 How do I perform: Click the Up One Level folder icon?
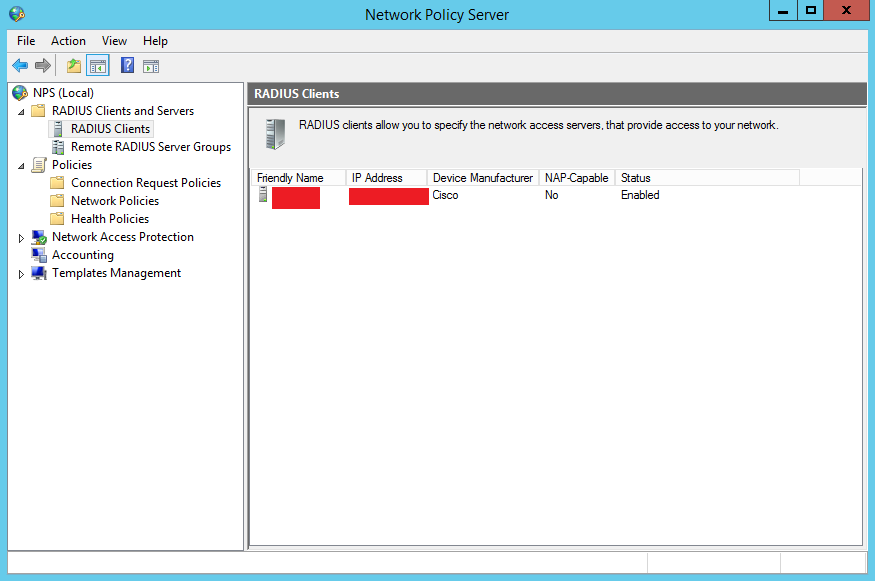coord(74,66)
